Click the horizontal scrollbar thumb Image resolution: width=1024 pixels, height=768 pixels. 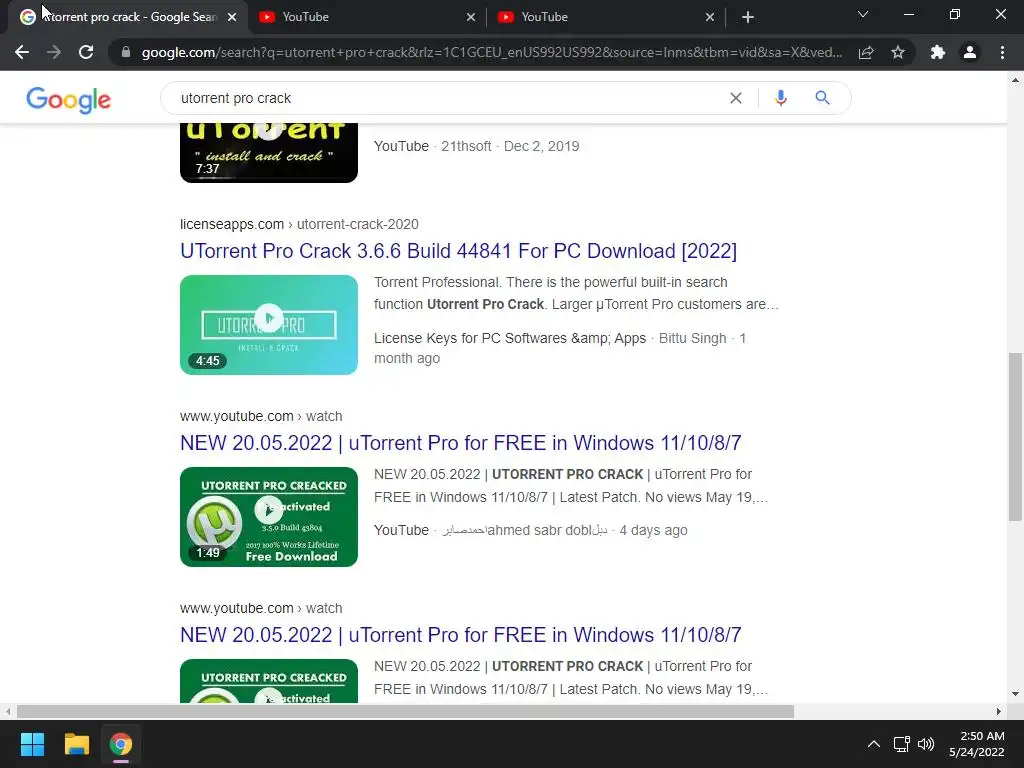[405, 711]
